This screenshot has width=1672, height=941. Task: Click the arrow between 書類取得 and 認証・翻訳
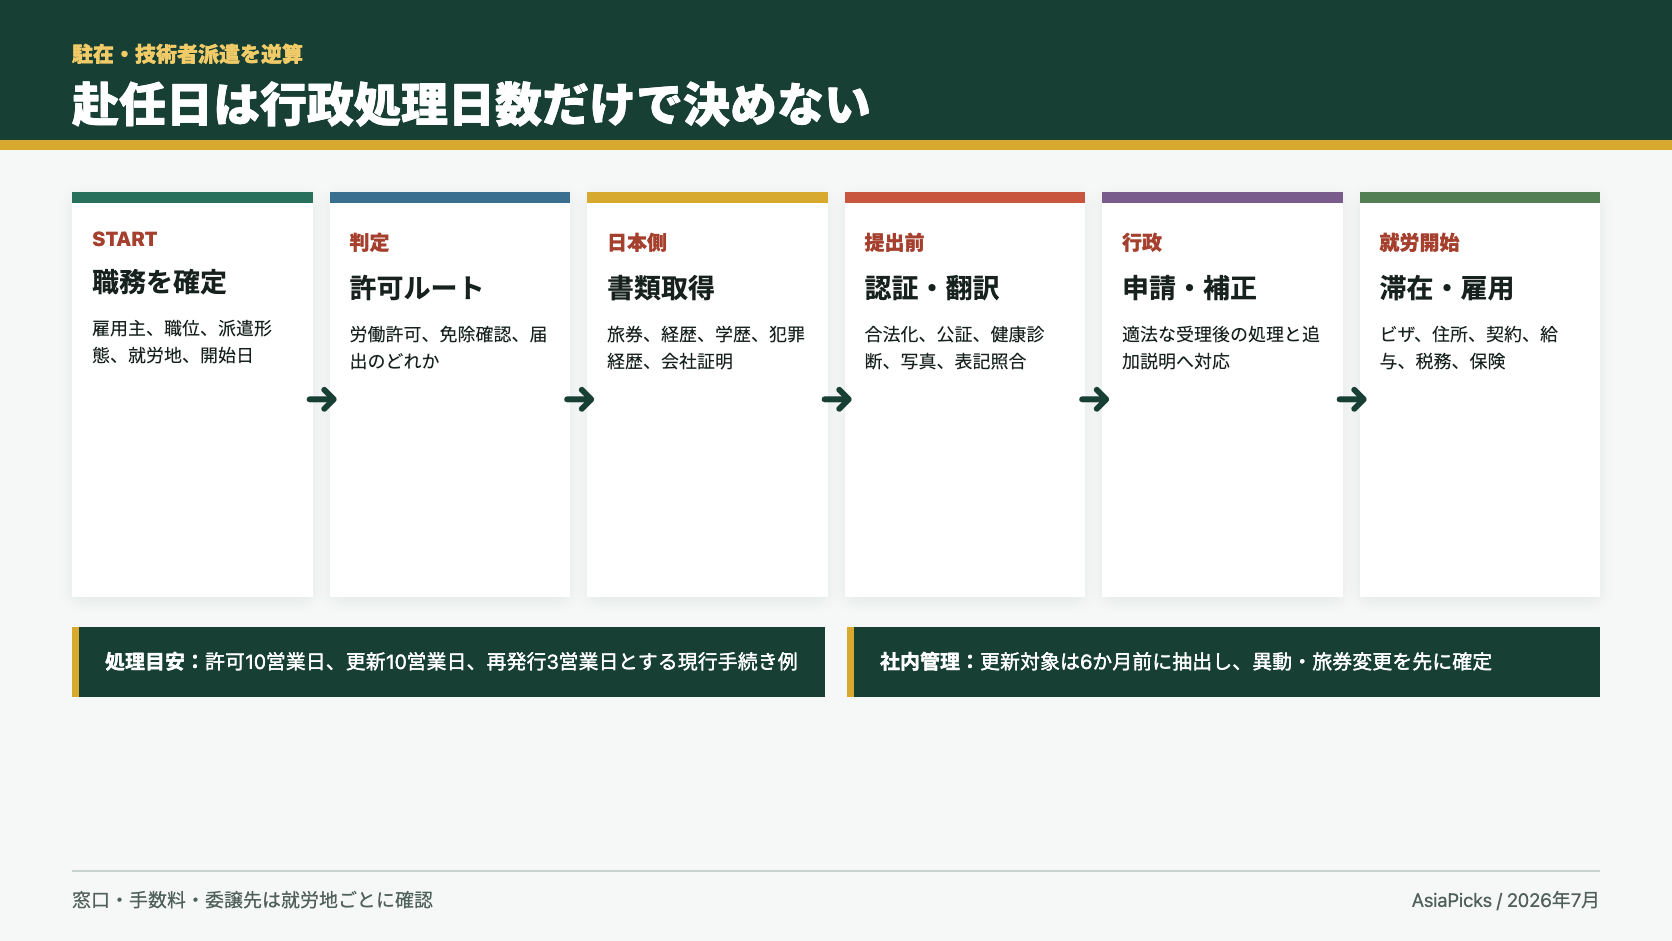coord(837,399)
